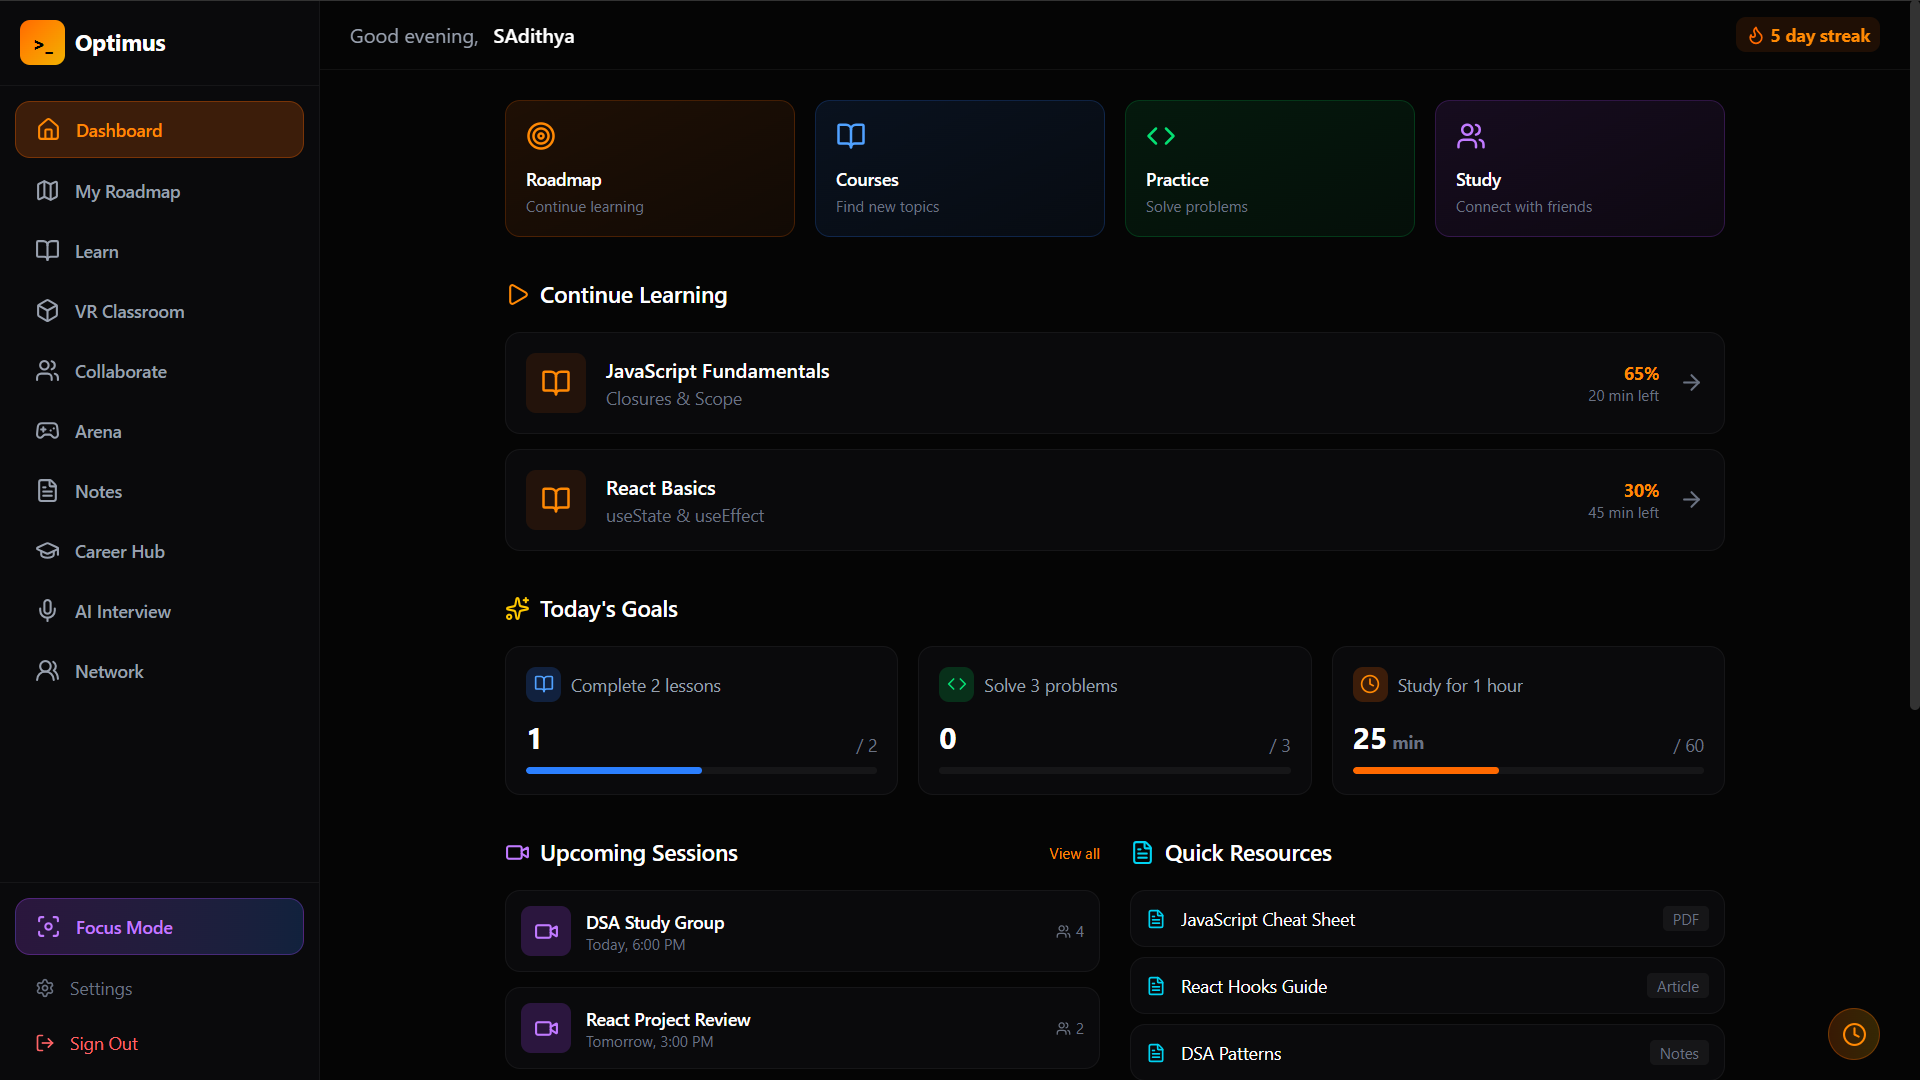
Task: Open Notes sidebar menu item
Action: [x=98, y=492]
